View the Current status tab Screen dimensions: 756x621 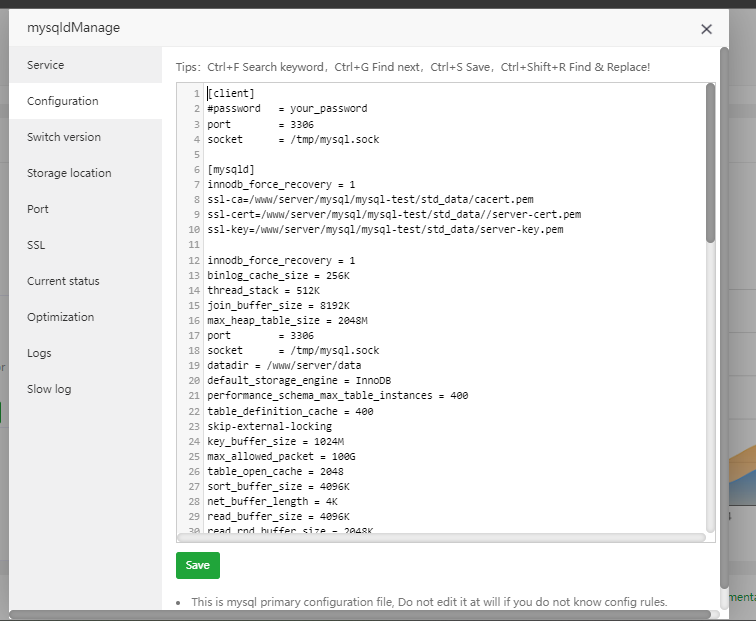pos(63,281)
